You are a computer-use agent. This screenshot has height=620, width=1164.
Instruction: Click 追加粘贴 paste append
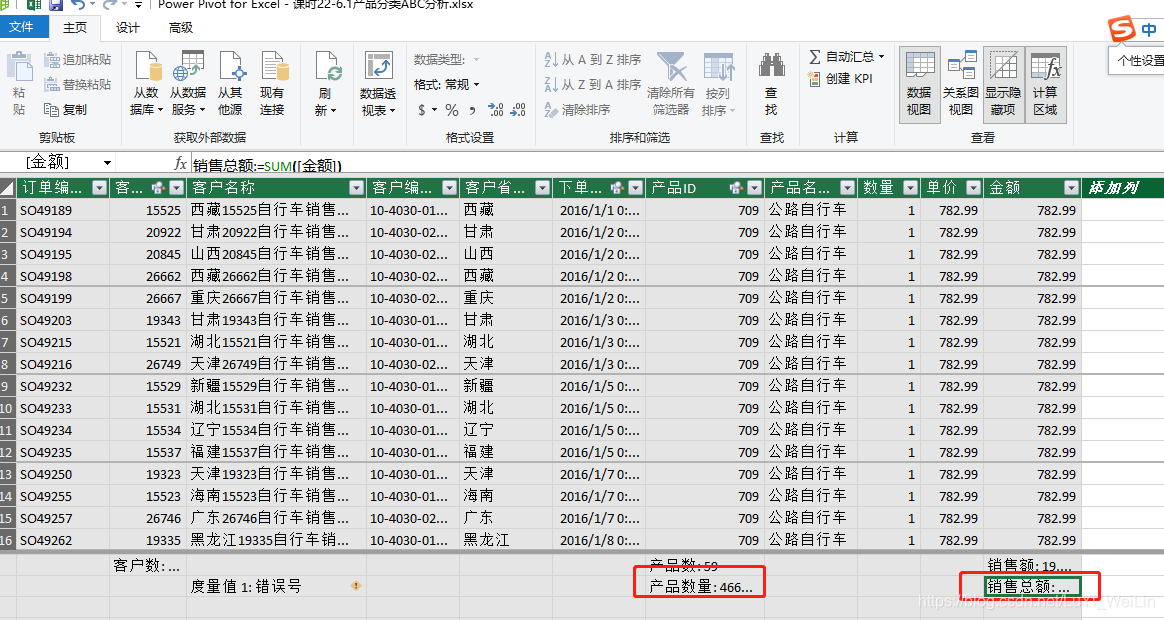click(78, 59)
